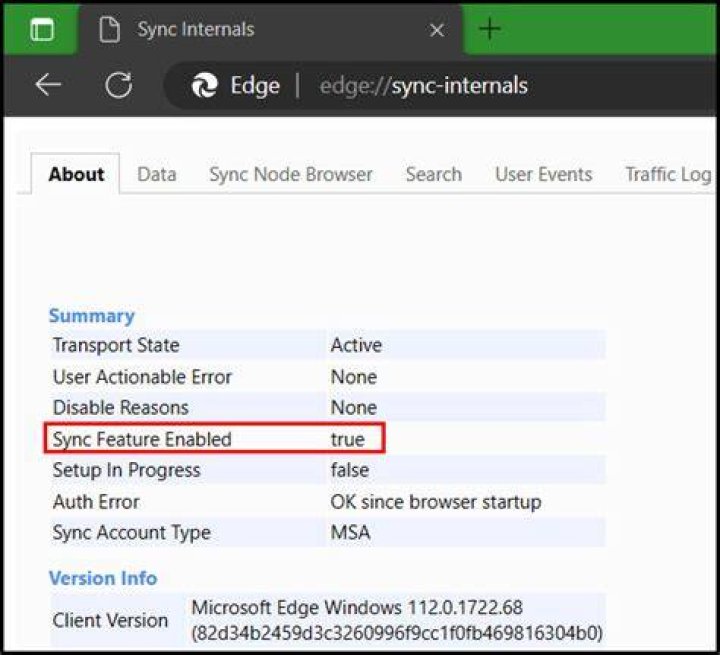Go back with the back arrow
720x655 pixels.
coord(48,85)
